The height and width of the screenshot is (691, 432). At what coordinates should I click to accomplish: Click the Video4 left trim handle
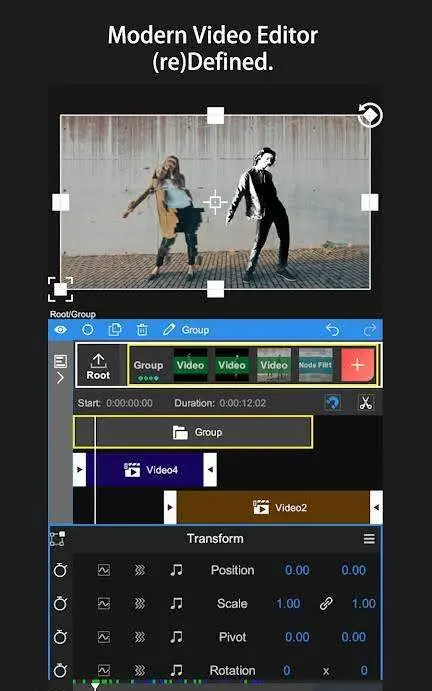click(79, 470)
